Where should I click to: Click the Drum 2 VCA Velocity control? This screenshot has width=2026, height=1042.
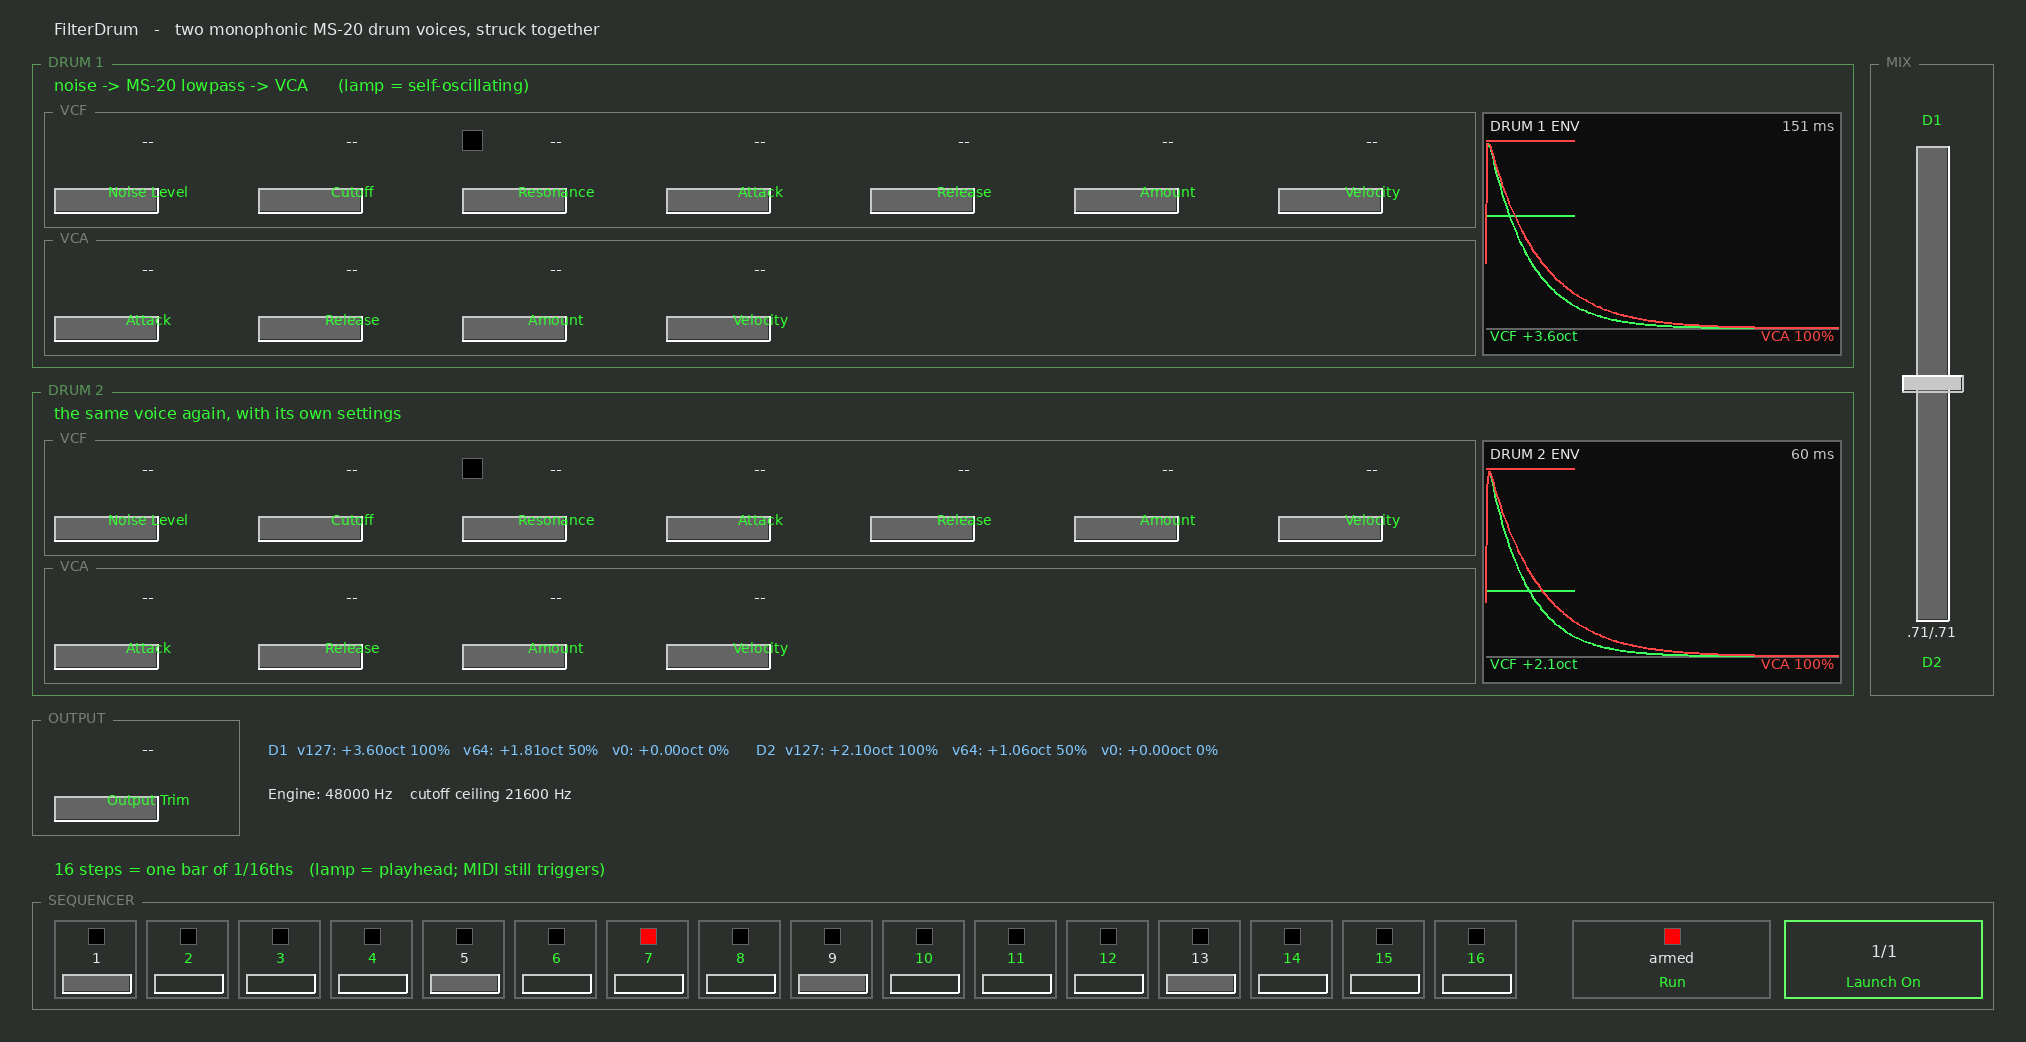pos(718,657)
